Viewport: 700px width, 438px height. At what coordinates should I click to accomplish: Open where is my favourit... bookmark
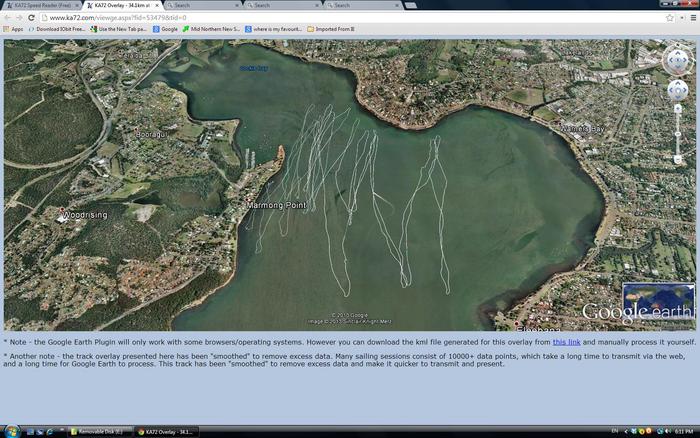tap(273, 29)
